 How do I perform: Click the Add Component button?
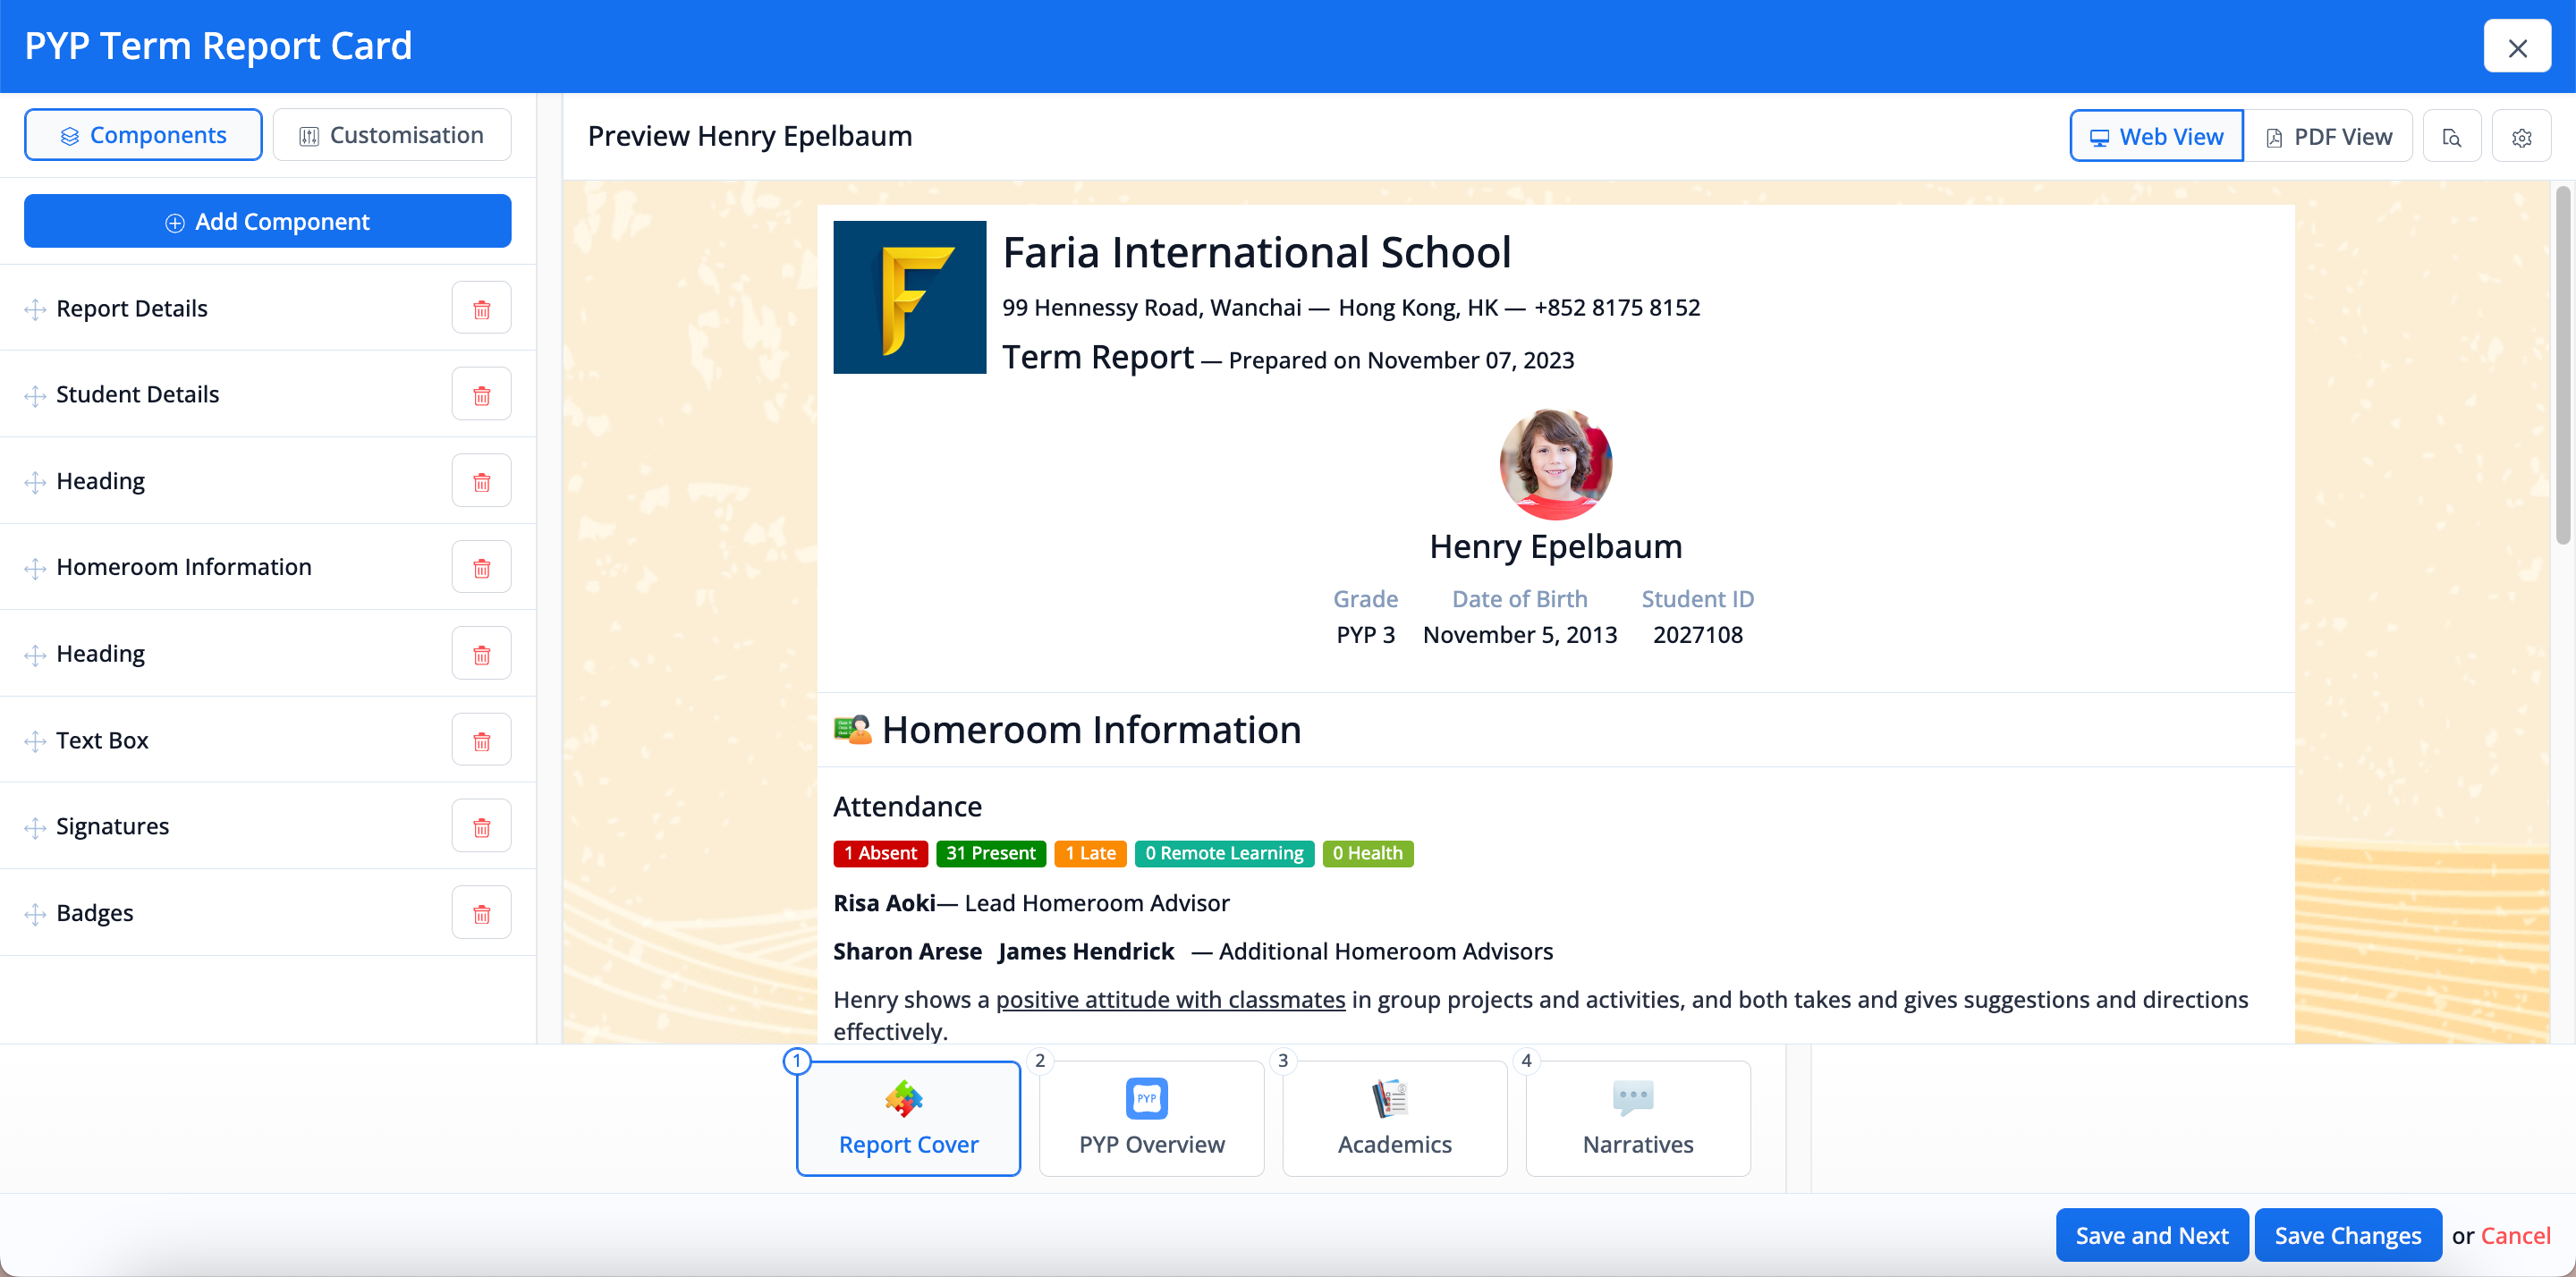tap(267, 222)
